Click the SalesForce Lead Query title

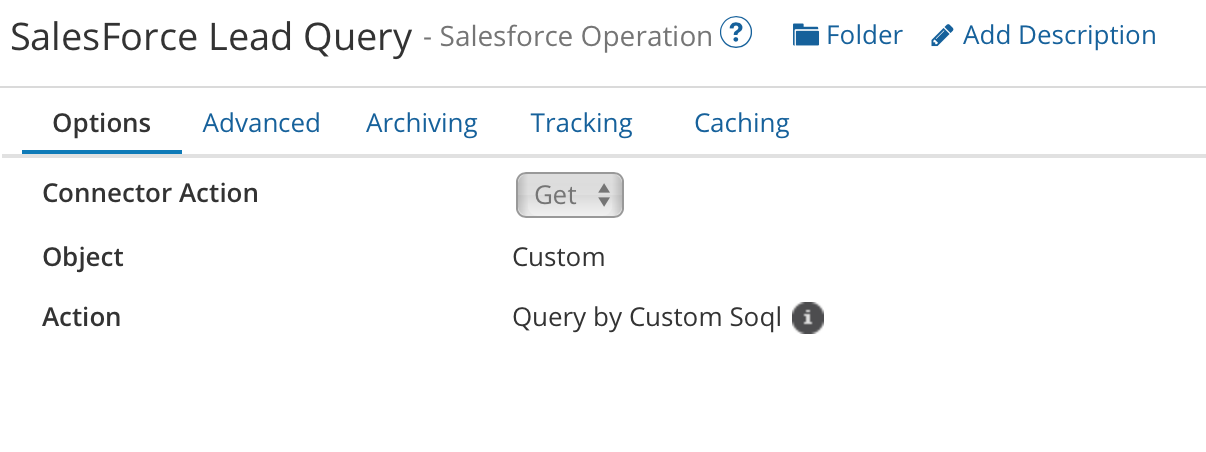[x=210, y=38]
